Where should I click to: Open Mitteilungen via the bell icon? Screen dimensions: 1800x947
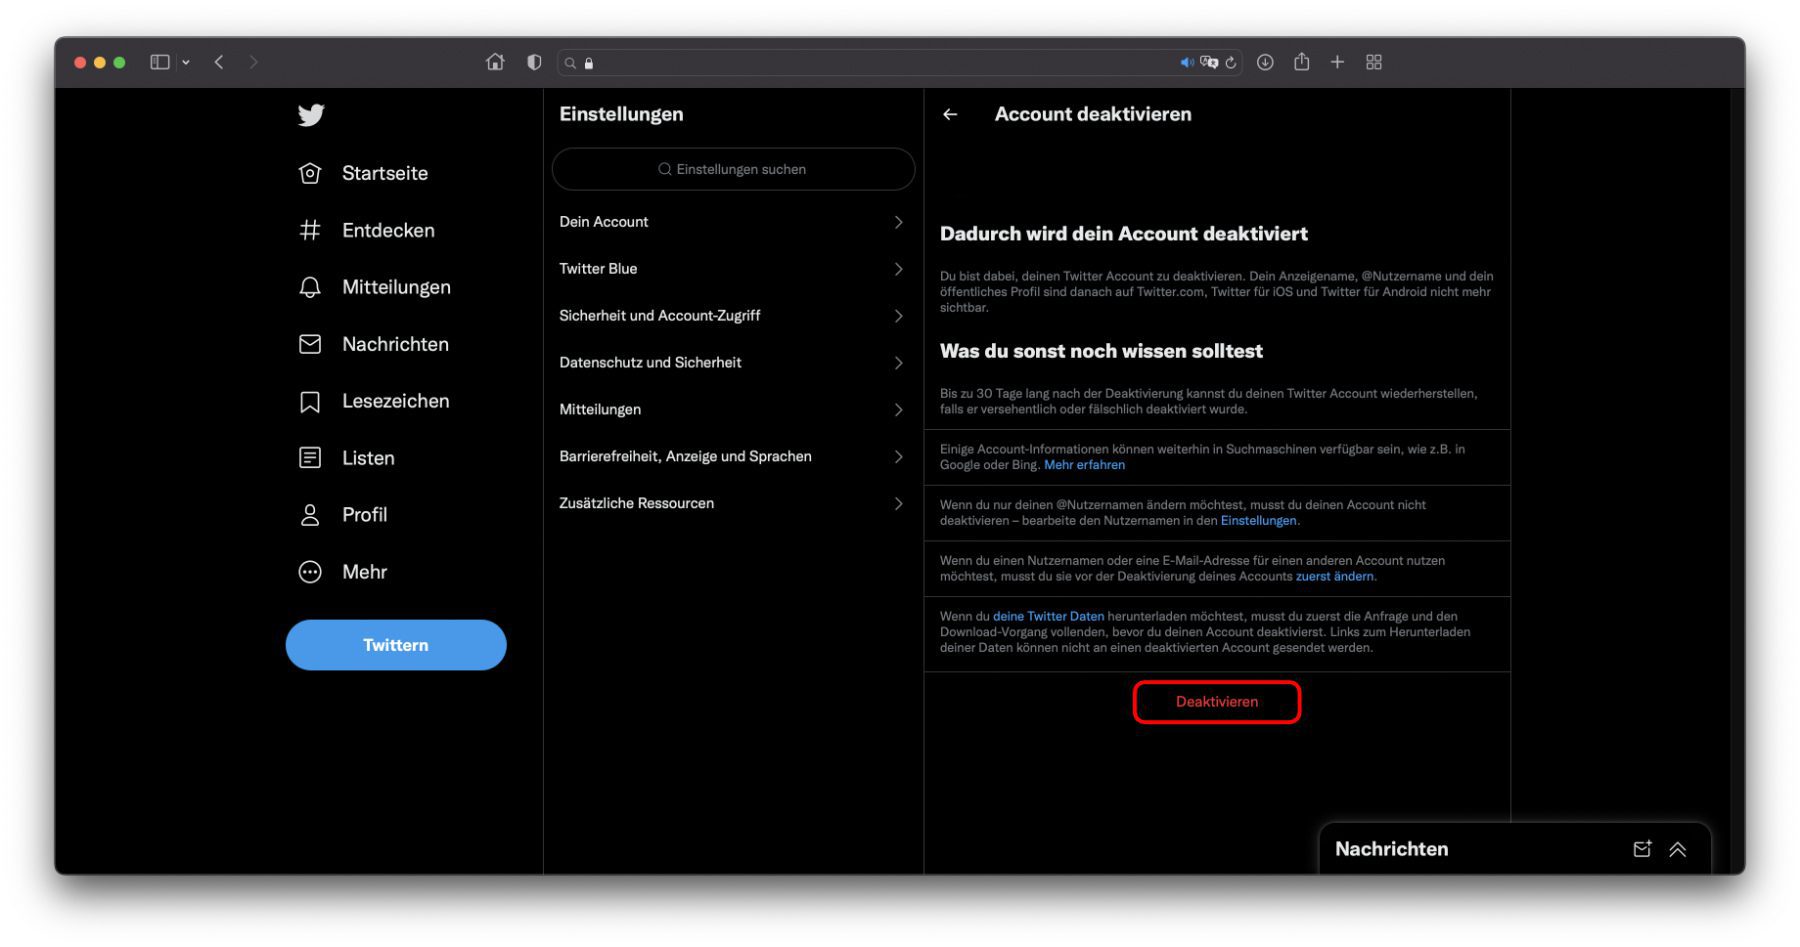[310, 287]
